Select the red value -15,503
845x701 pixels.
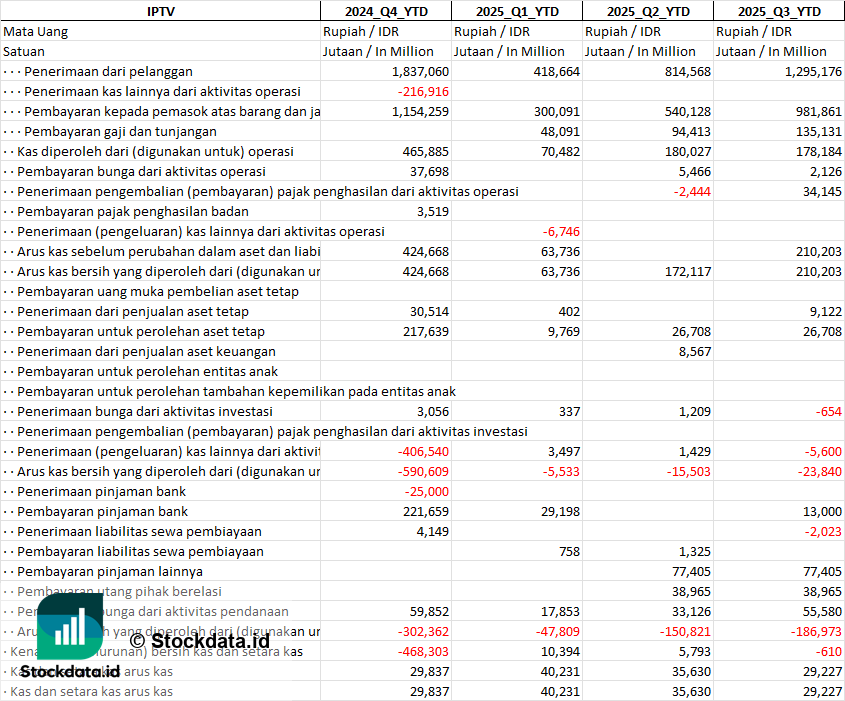click(689, 471)
